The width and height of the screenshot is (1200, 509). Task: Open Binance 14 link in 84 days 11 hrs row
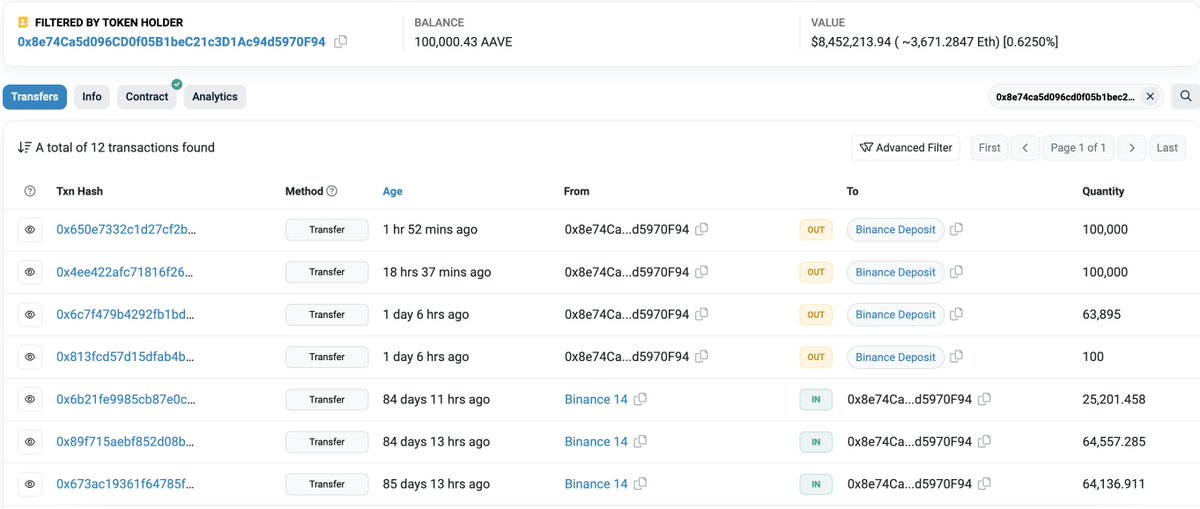tap(596, 399)
